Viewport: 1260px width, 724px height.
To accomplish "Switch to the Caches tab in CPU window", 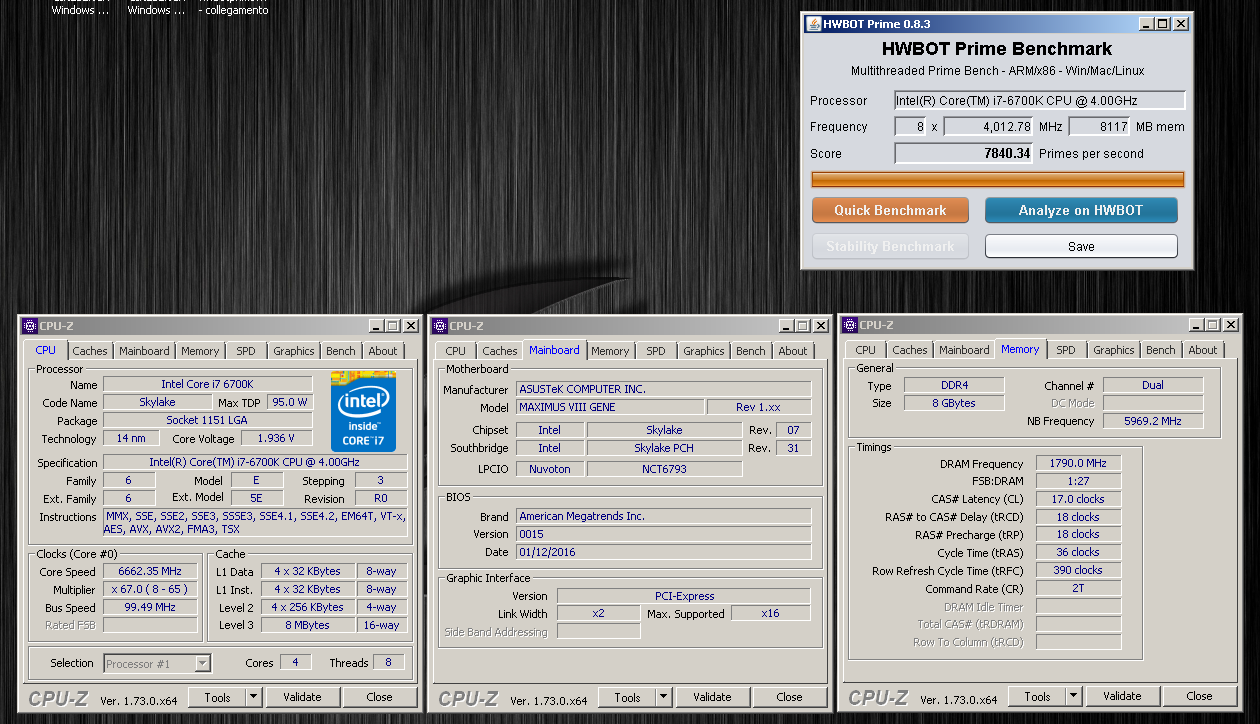I will point(90,351).
